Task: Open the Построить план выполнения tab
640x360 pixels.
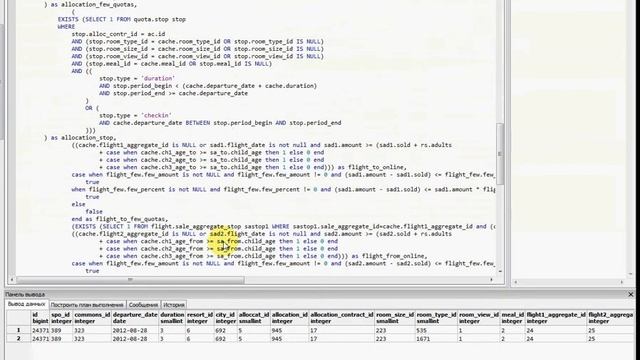Action: 87,305
